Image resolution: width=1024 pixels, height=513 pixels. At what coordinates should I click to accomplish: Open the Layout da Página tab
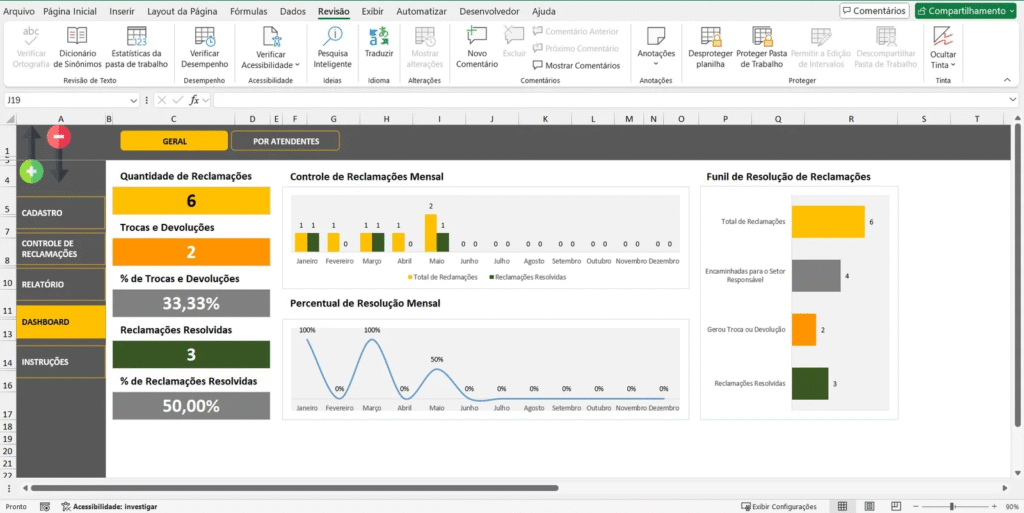(x=182, y=11)
